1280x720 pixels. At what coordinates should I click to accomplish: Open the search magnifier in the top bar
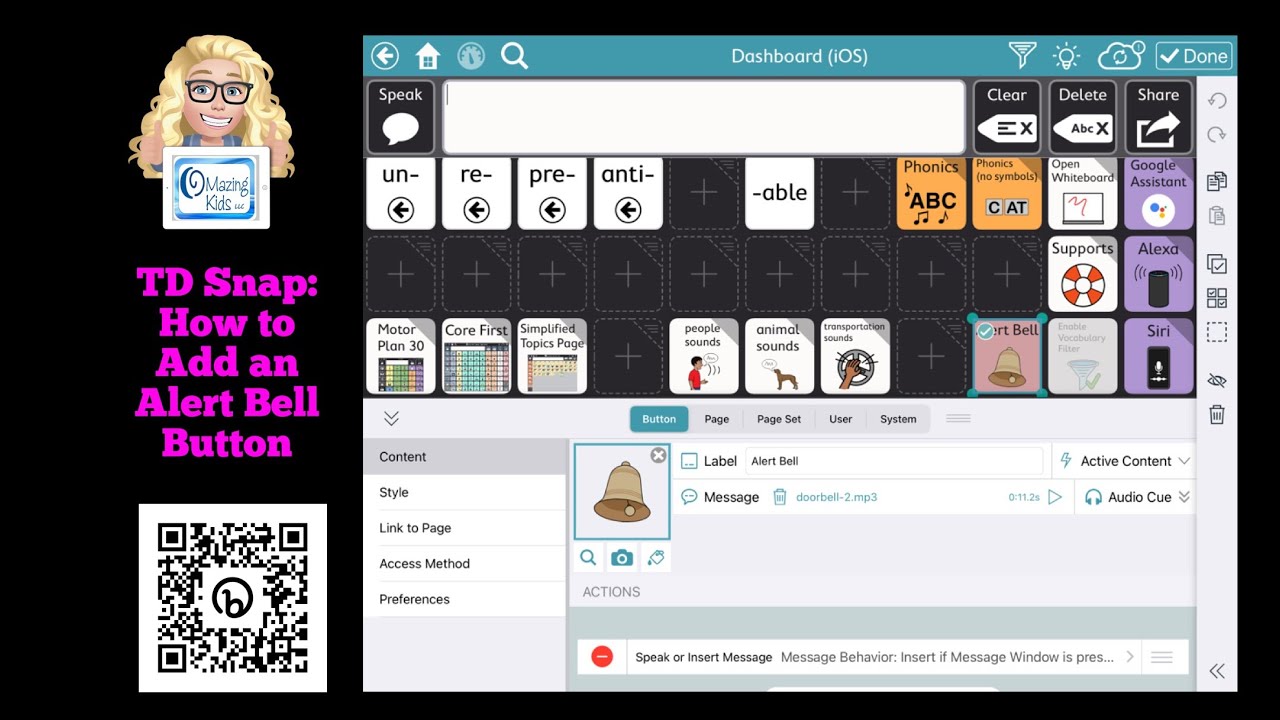[x=514, y=56]
